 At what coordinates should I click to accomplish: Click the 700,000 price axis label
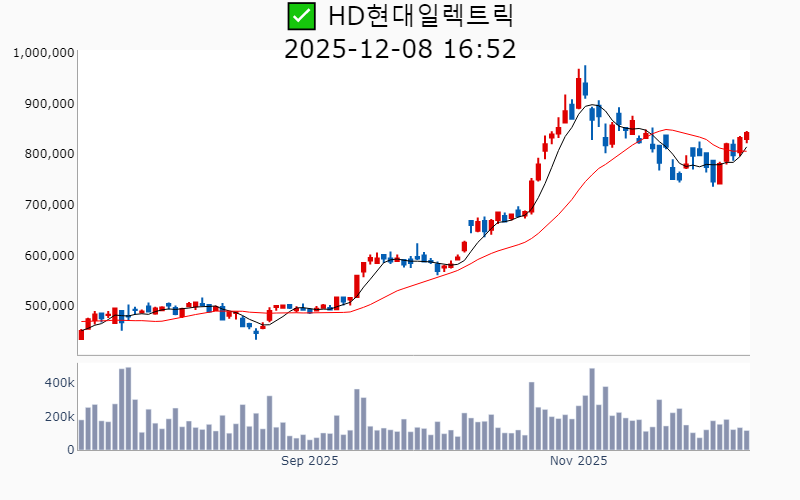(47, 205)
